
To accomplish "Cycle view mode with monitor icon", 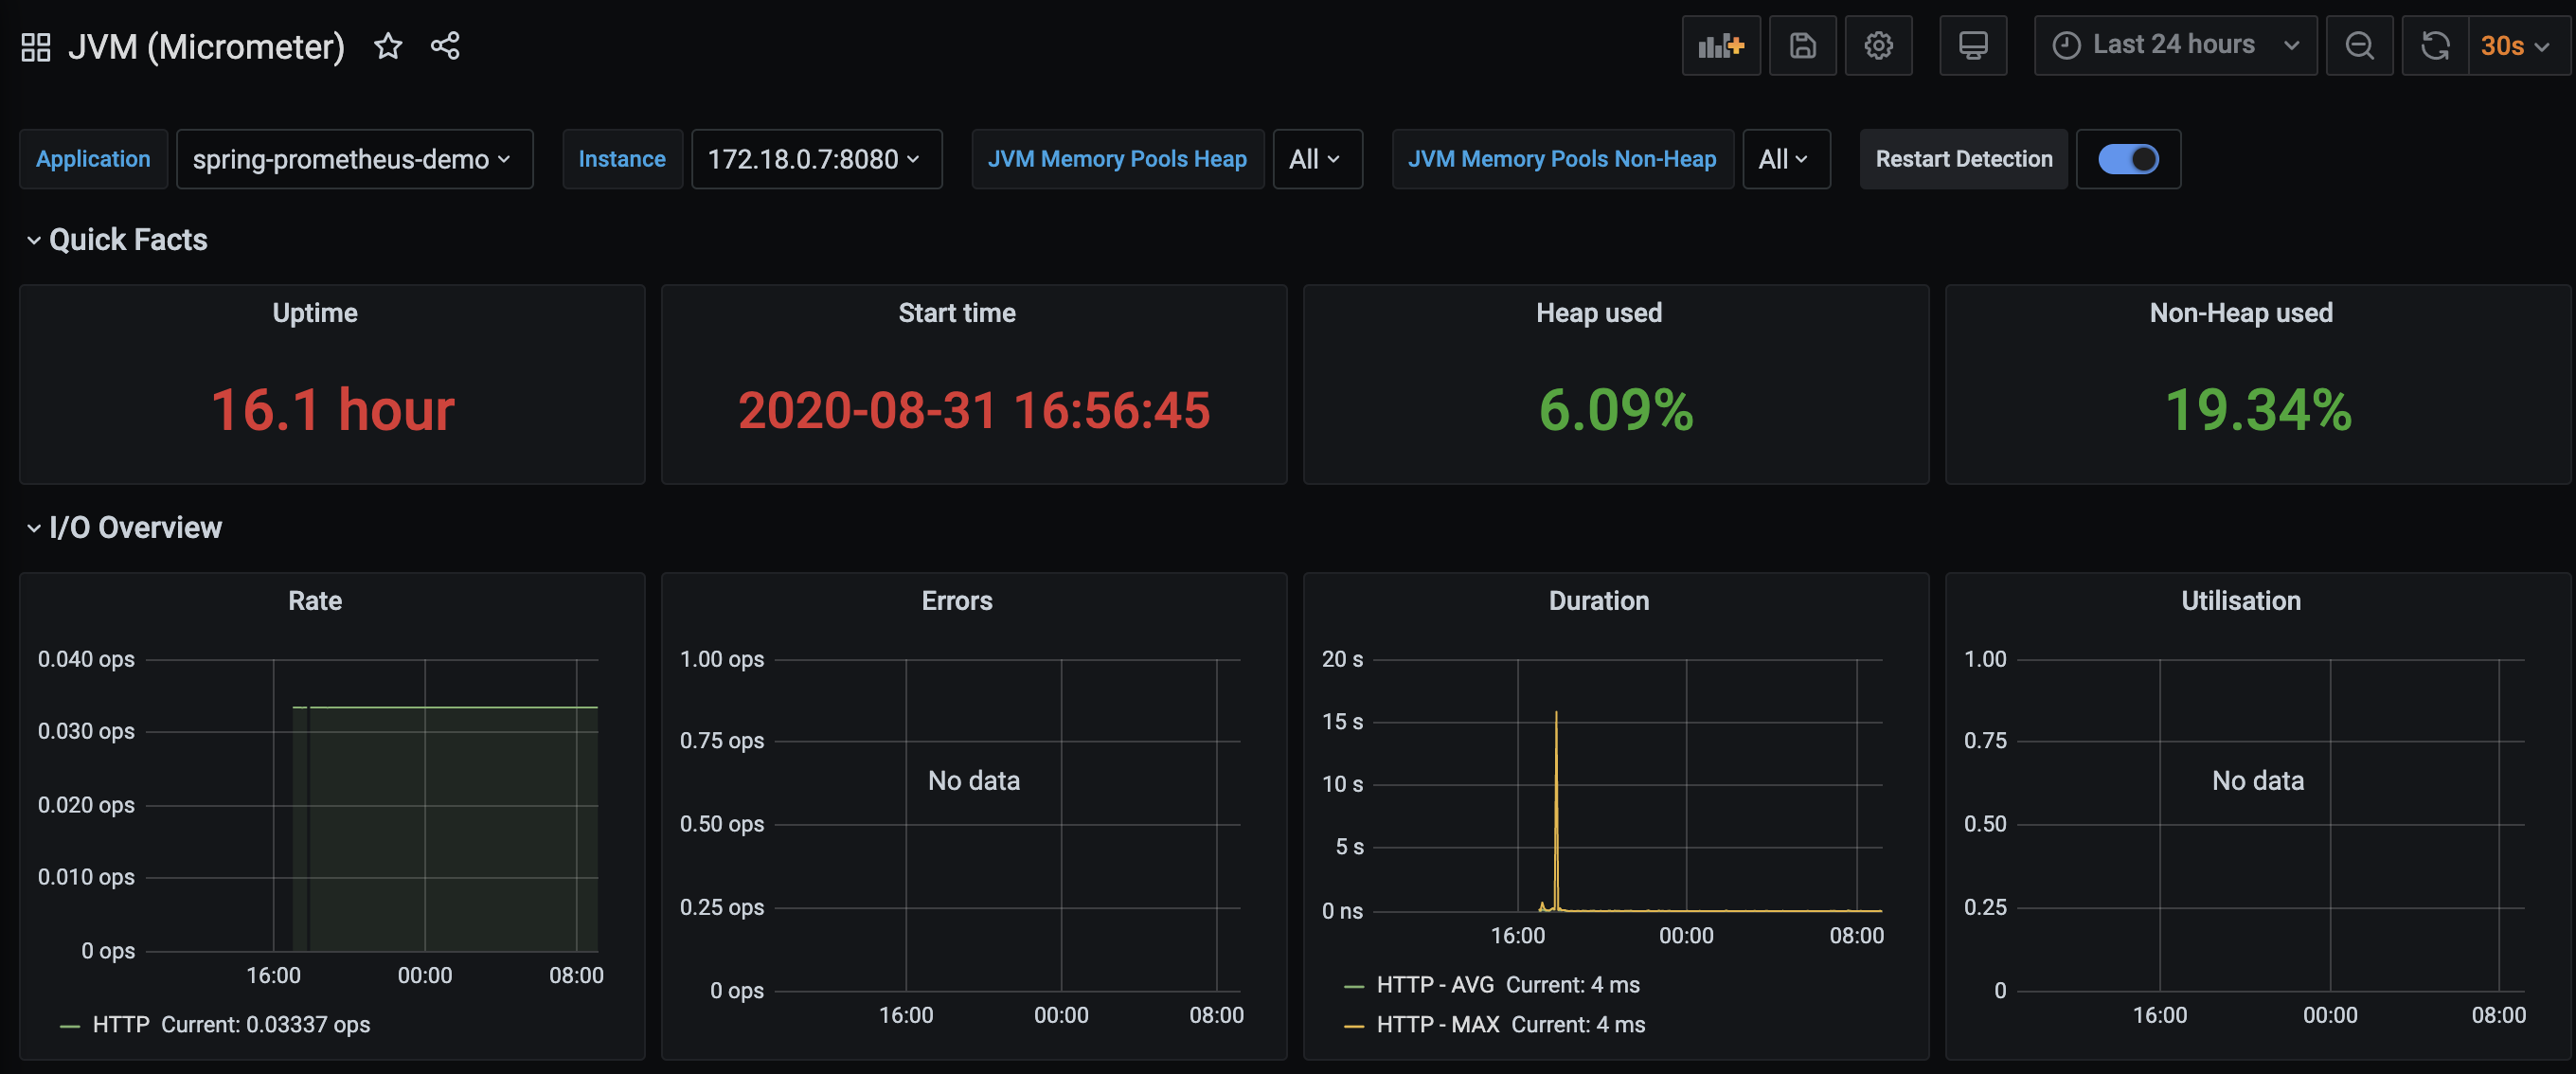I will [x=1972, y=46].
